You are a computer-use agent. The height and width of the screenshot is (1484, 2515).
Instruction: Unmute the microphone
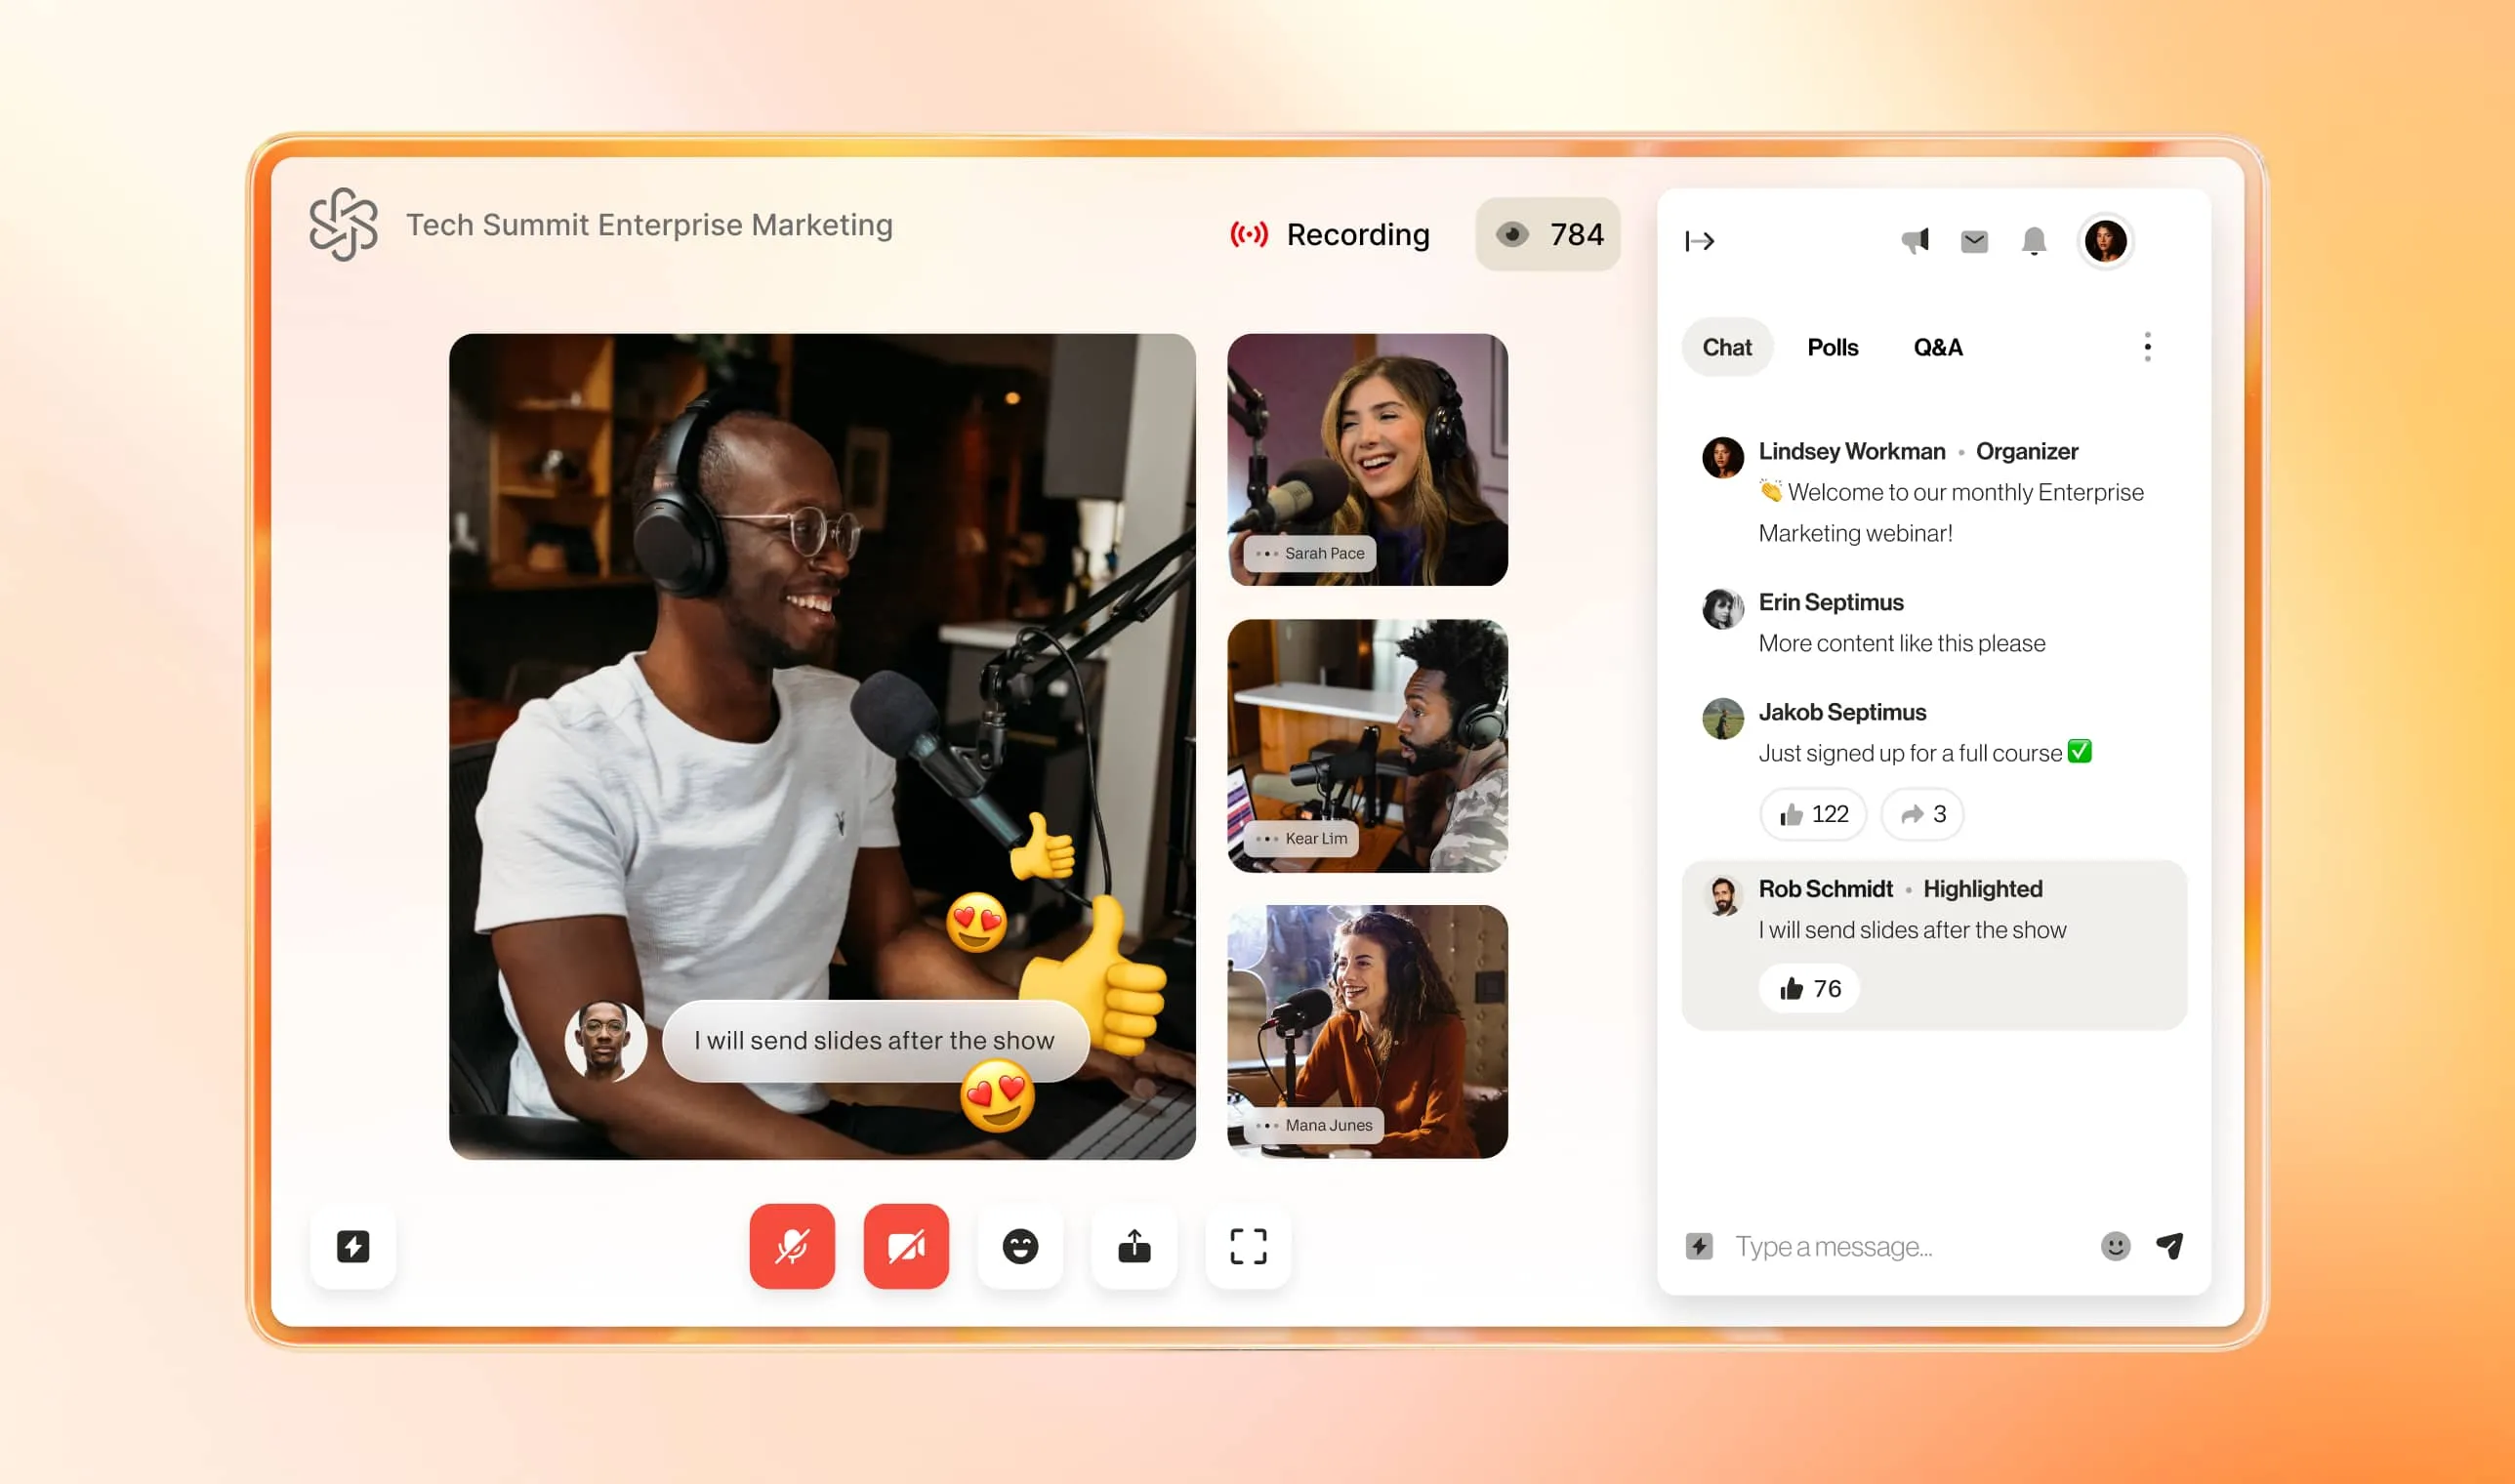(791, 1246)
